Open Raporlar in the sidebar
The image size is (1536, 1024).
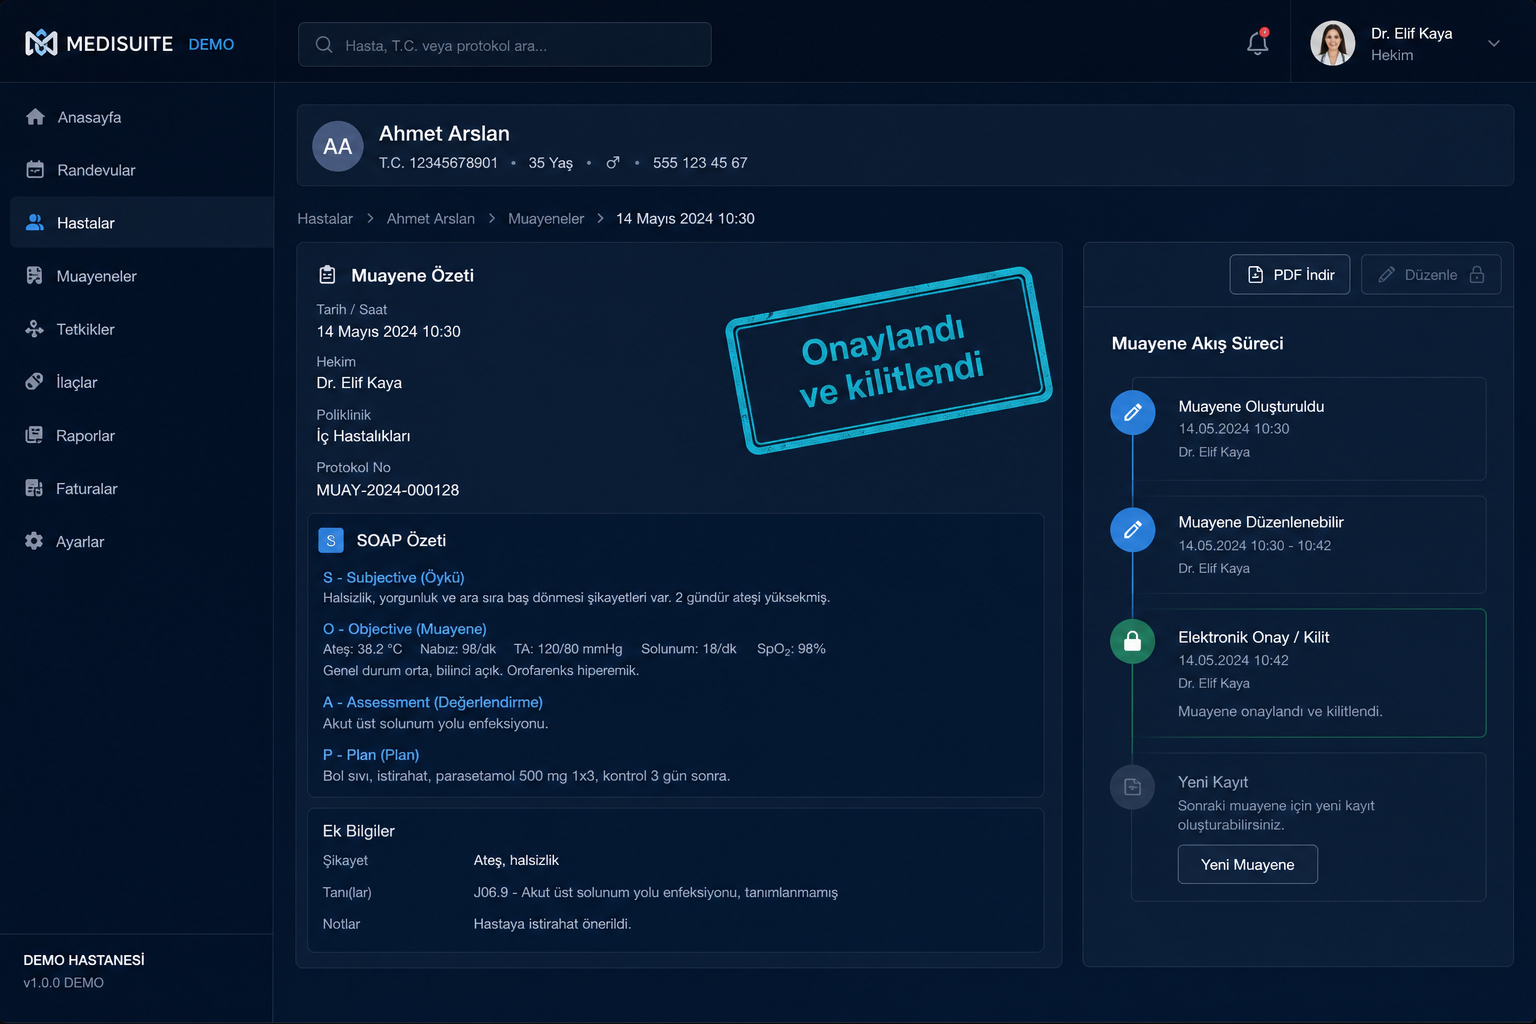(142, 435)
